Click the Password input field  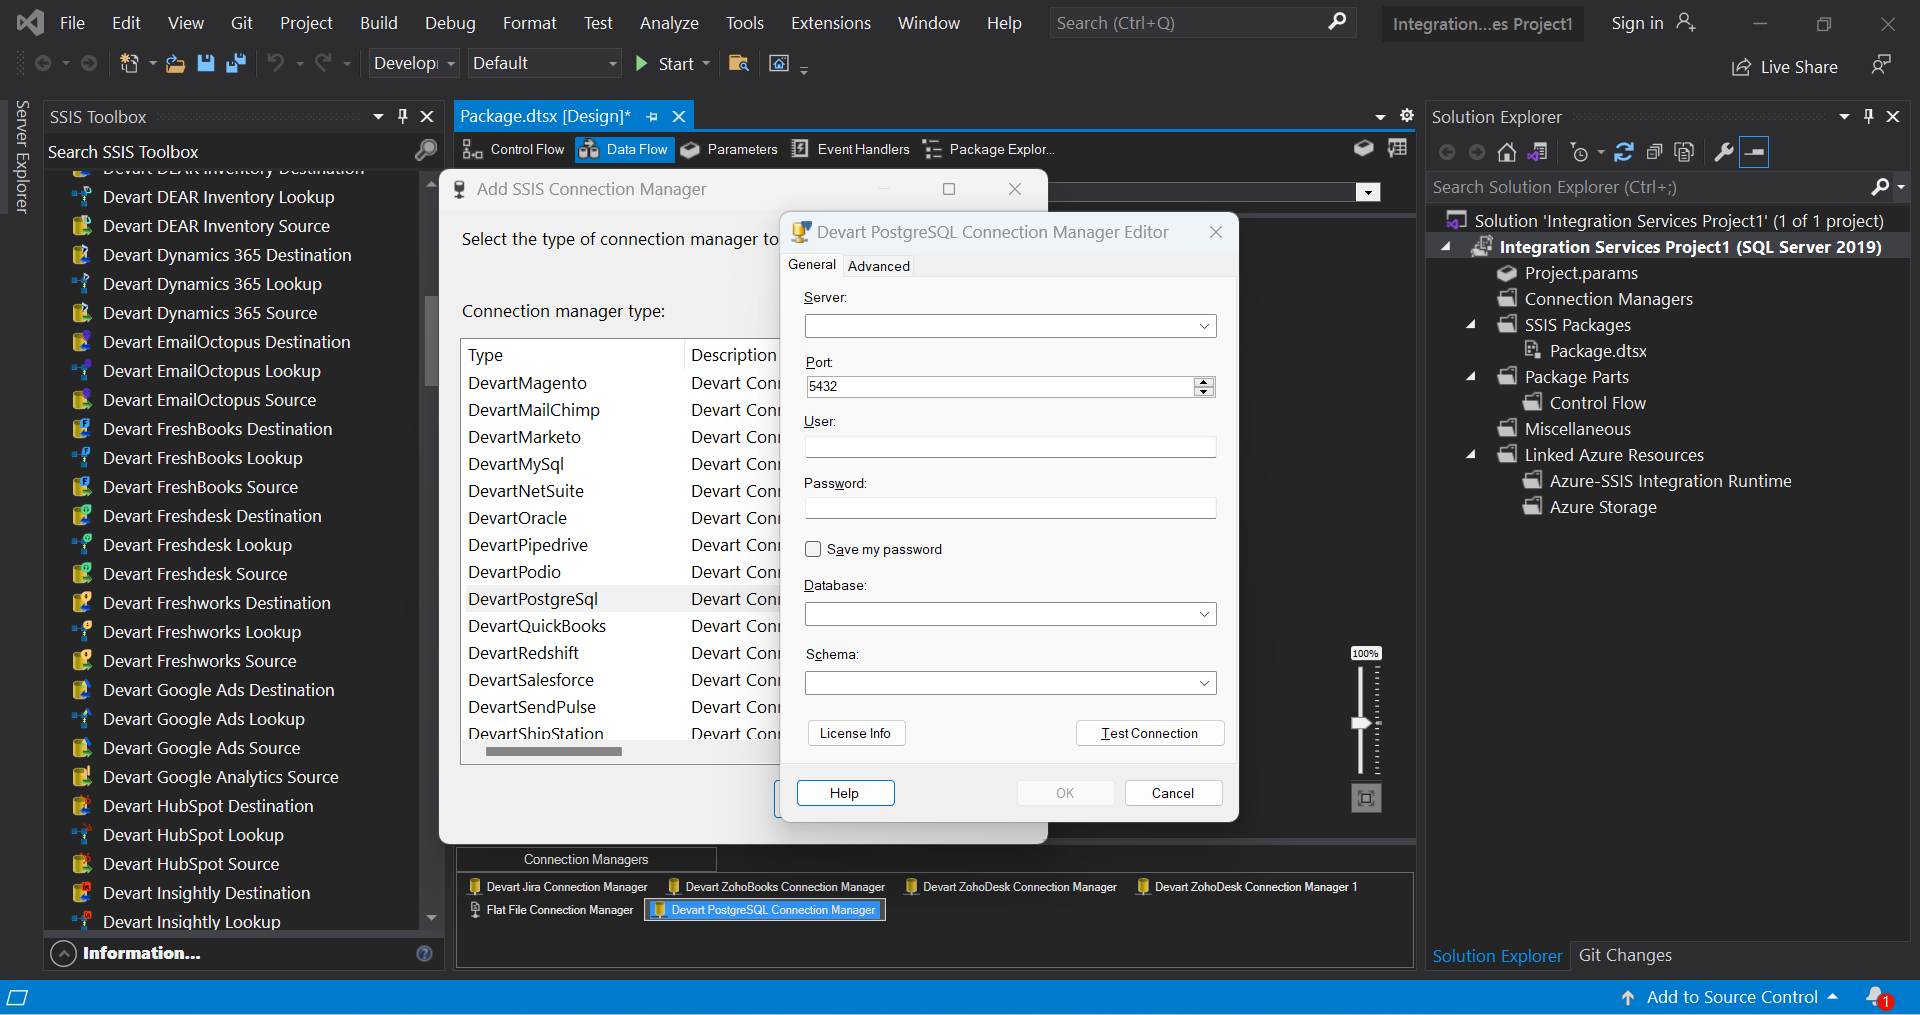pos(1010,508)
